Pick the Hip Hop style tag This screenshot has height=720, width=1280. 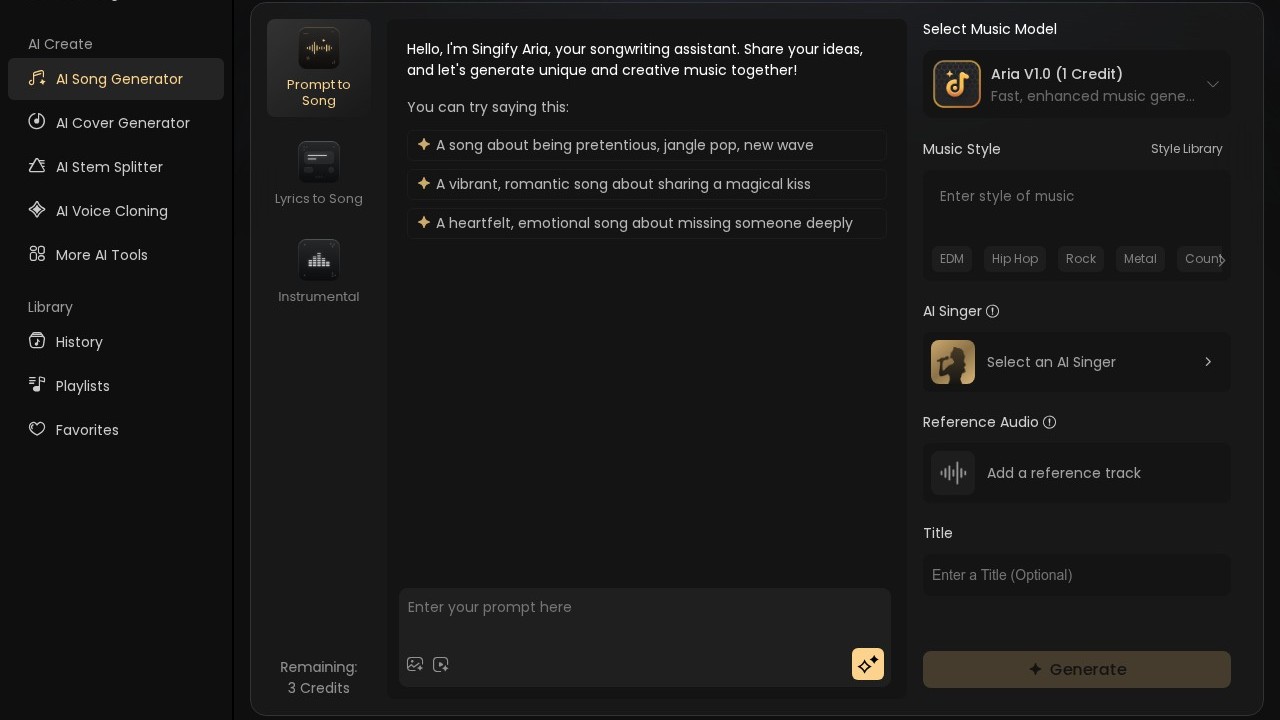click(1015, 259)
